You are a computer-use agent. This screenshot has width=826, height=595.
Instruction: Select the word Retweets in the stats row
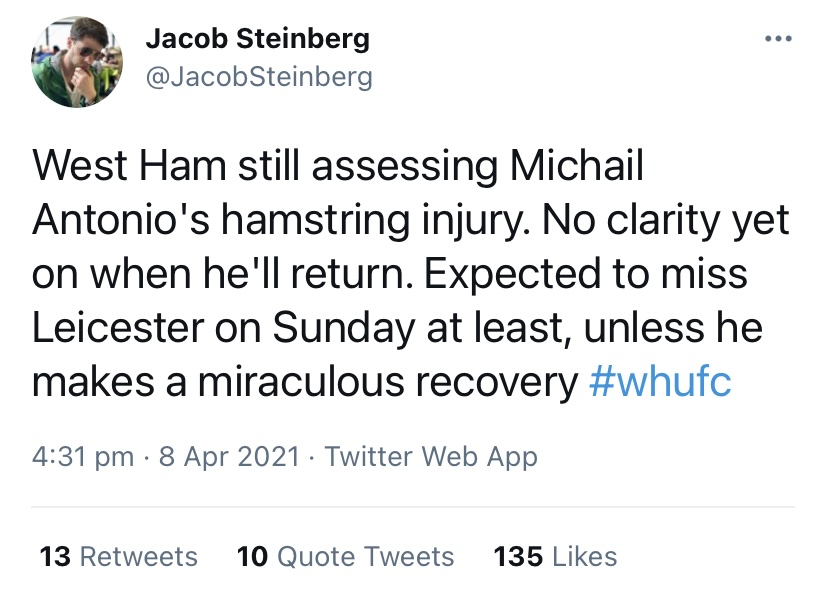tap(139, 557)
